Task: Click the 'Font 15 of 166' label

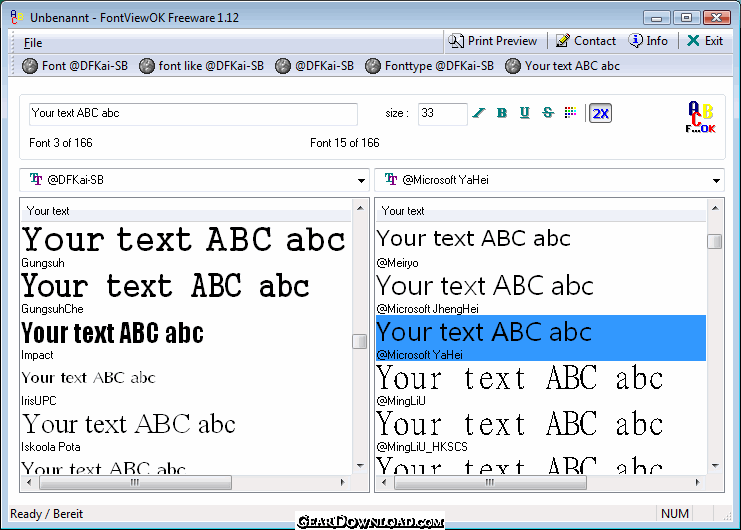Action: [x=345, y=143]
